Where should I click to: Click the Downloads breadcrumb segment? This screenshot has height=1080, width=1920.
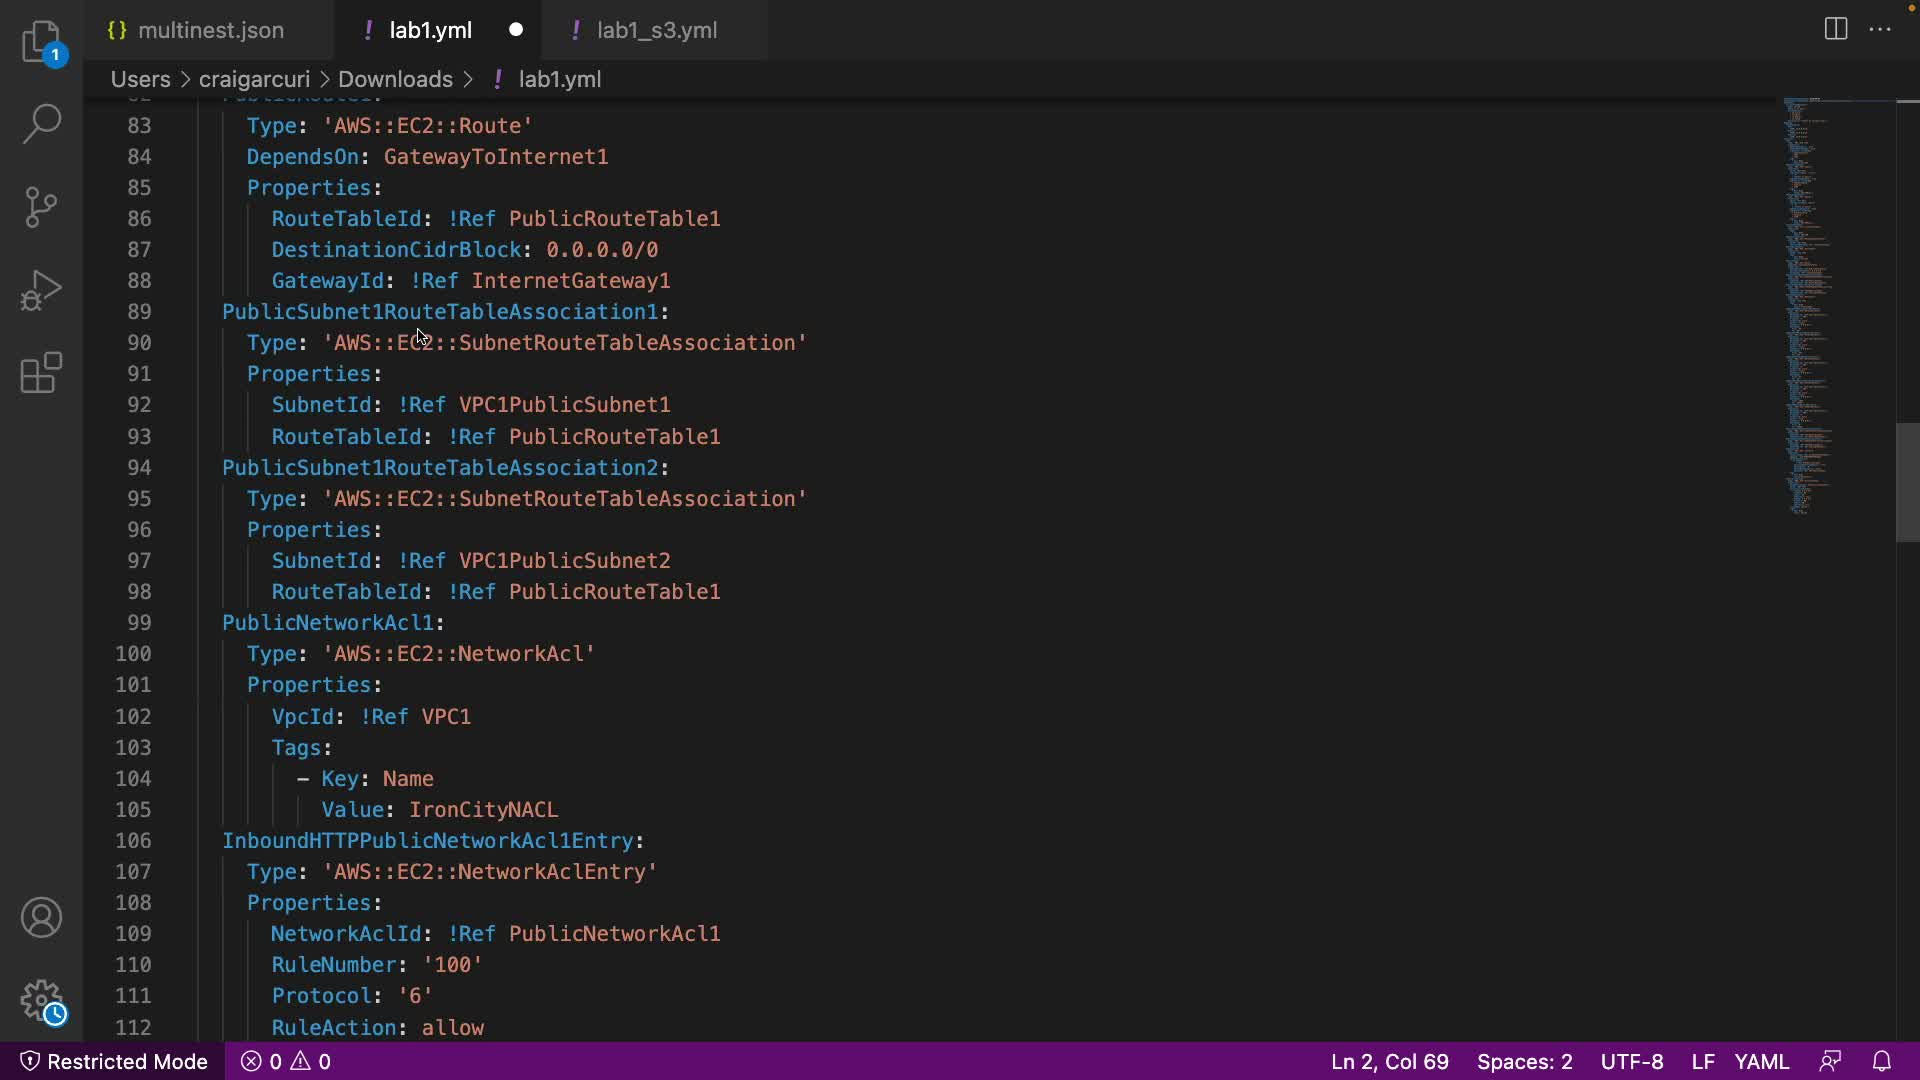395,79
